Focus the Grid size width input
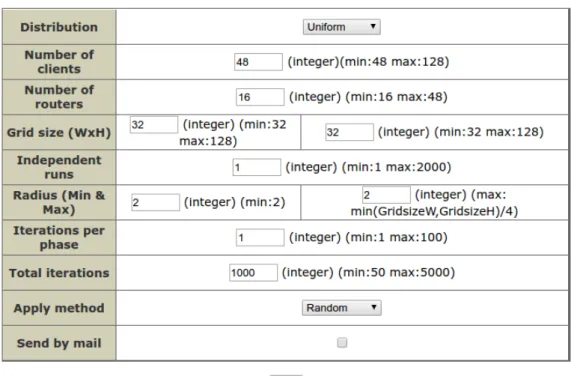The image size is (571, 376). coord(154,125)
